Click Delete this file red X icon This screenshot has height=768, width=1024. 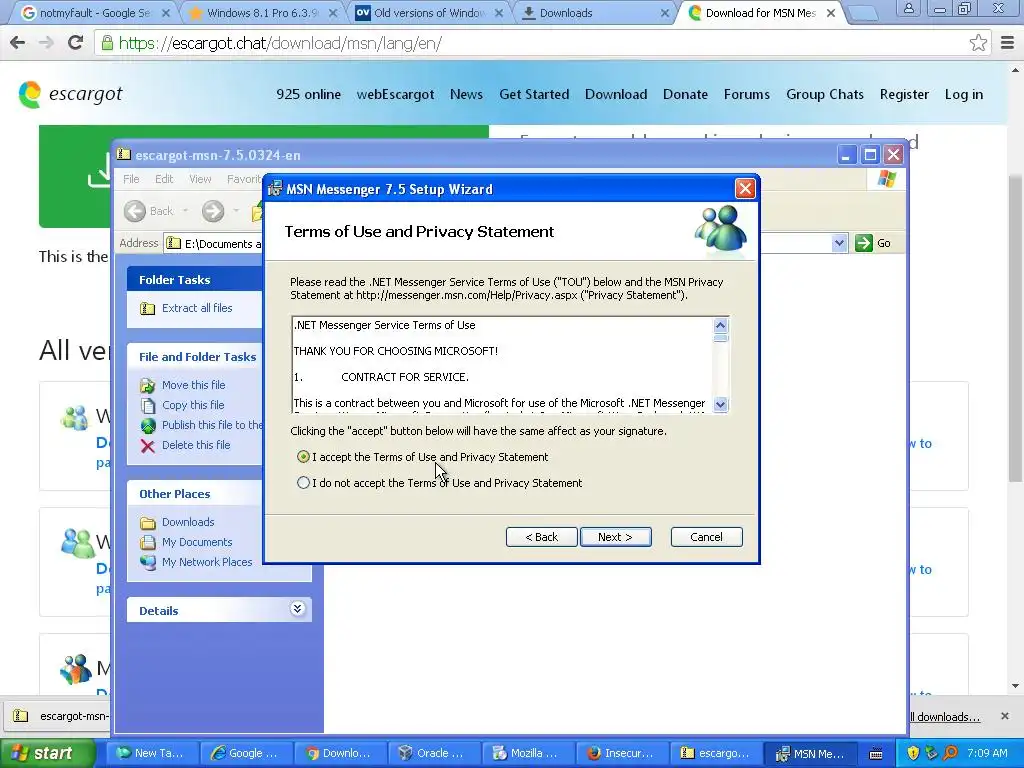[148, 446]
